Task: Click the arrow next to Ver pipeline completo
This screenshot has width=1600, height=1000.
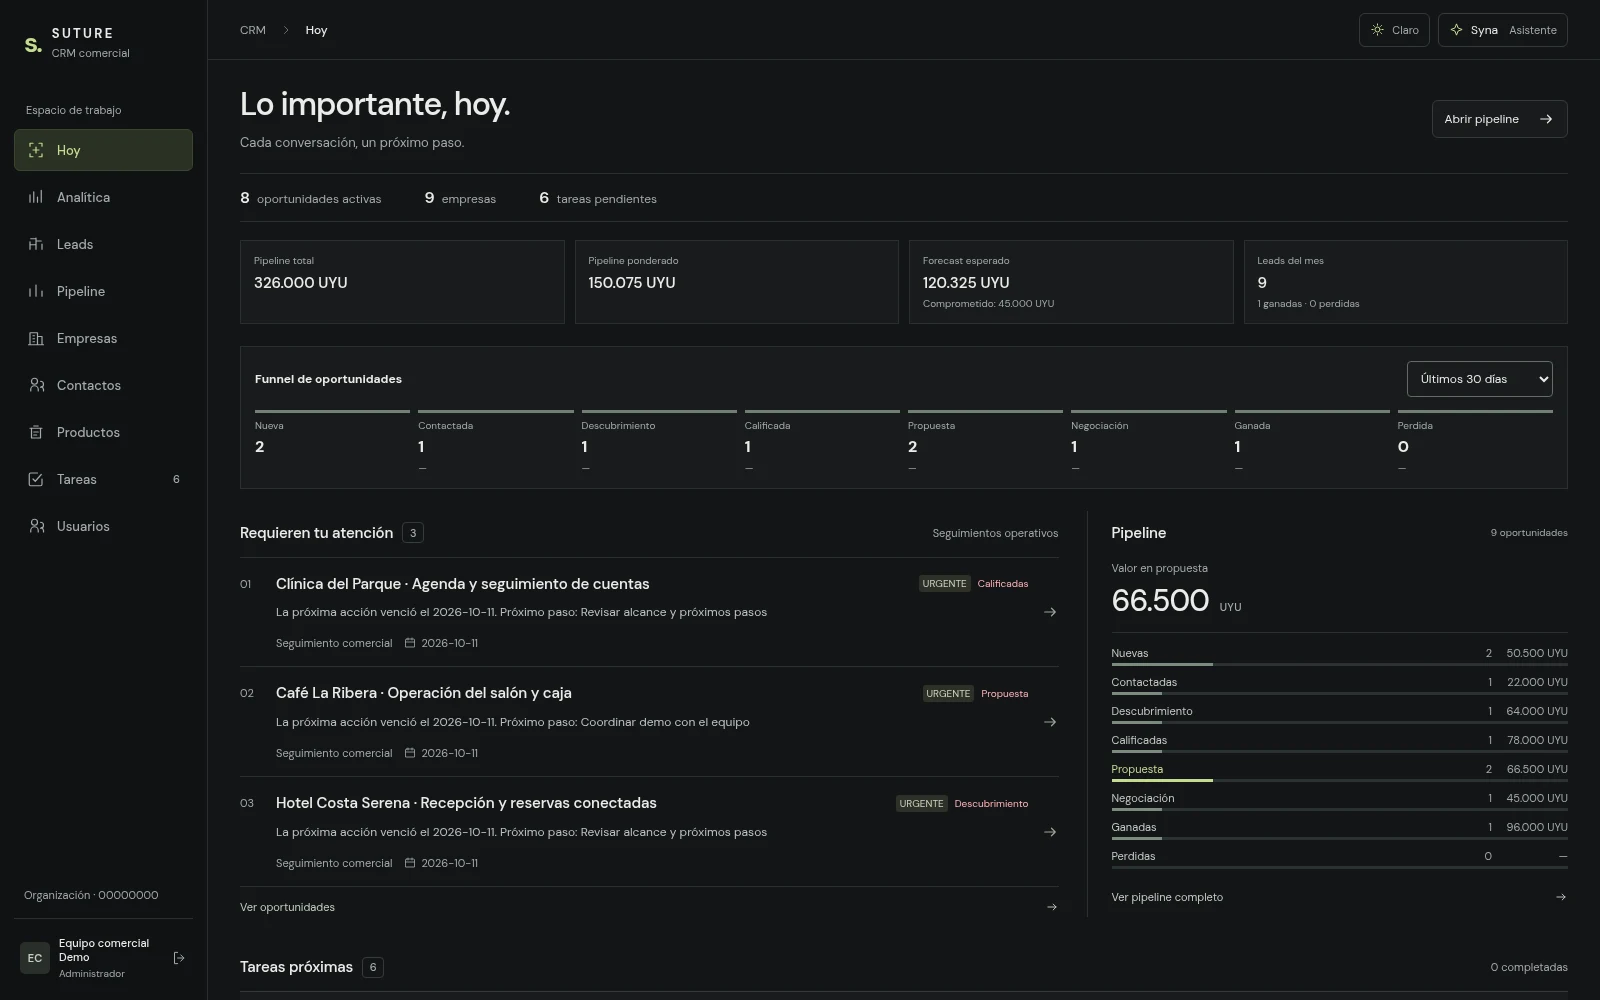Action: [x=1561, y=897]
